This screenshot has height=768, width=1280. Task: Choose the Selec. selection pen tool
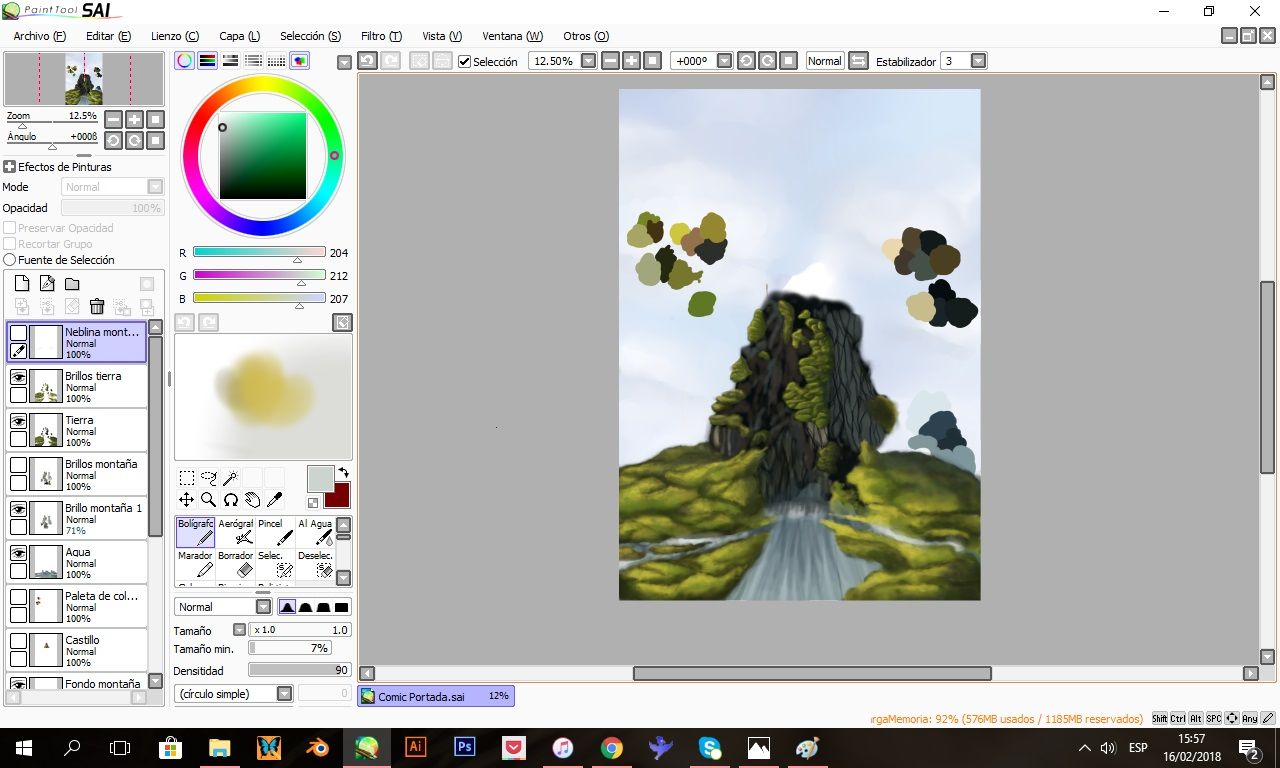[276, 564]
